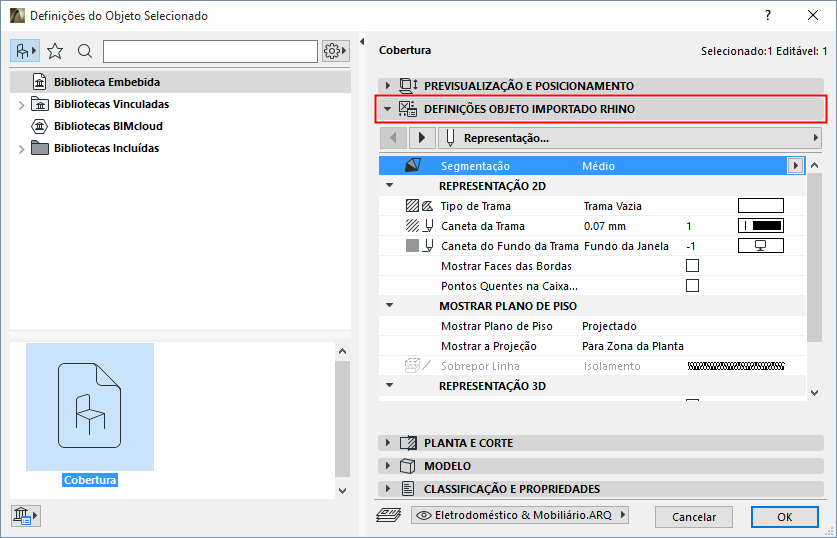Collapse the Mostrar Plano de Piso group
837x538 pixels.
coord(390,305)
